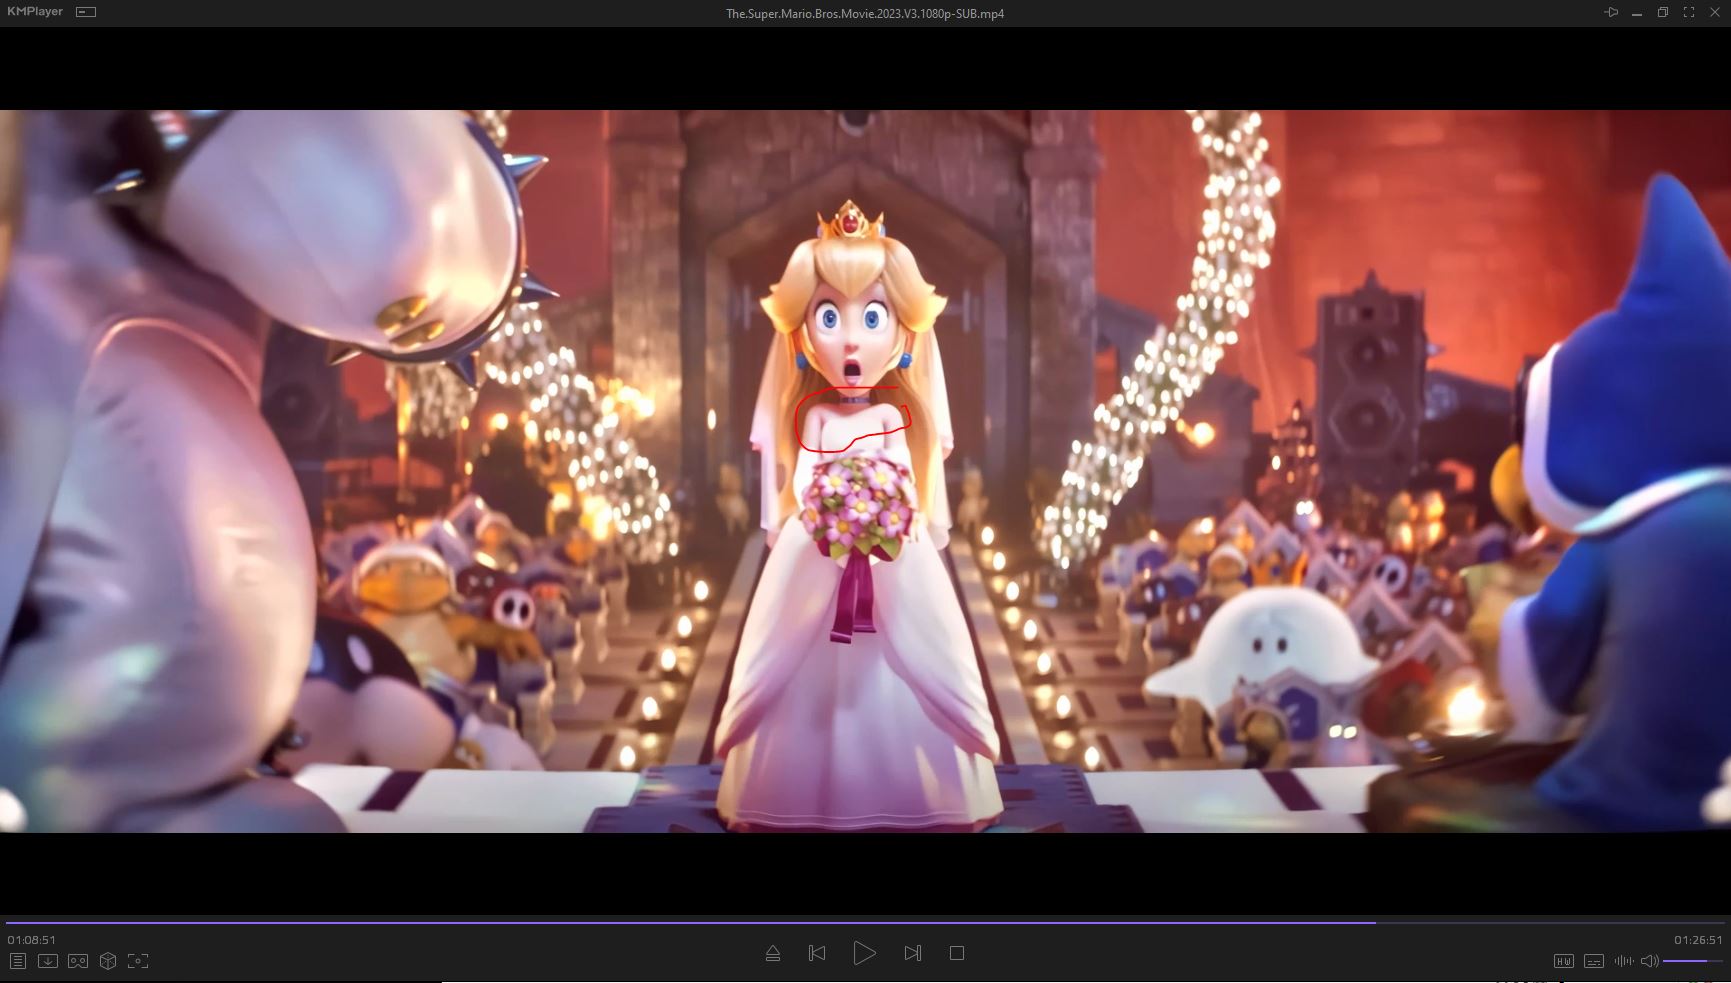1731x983 pixels.
Task: Mute audio with the speaker icon
Action: (x=1649, y=961)
